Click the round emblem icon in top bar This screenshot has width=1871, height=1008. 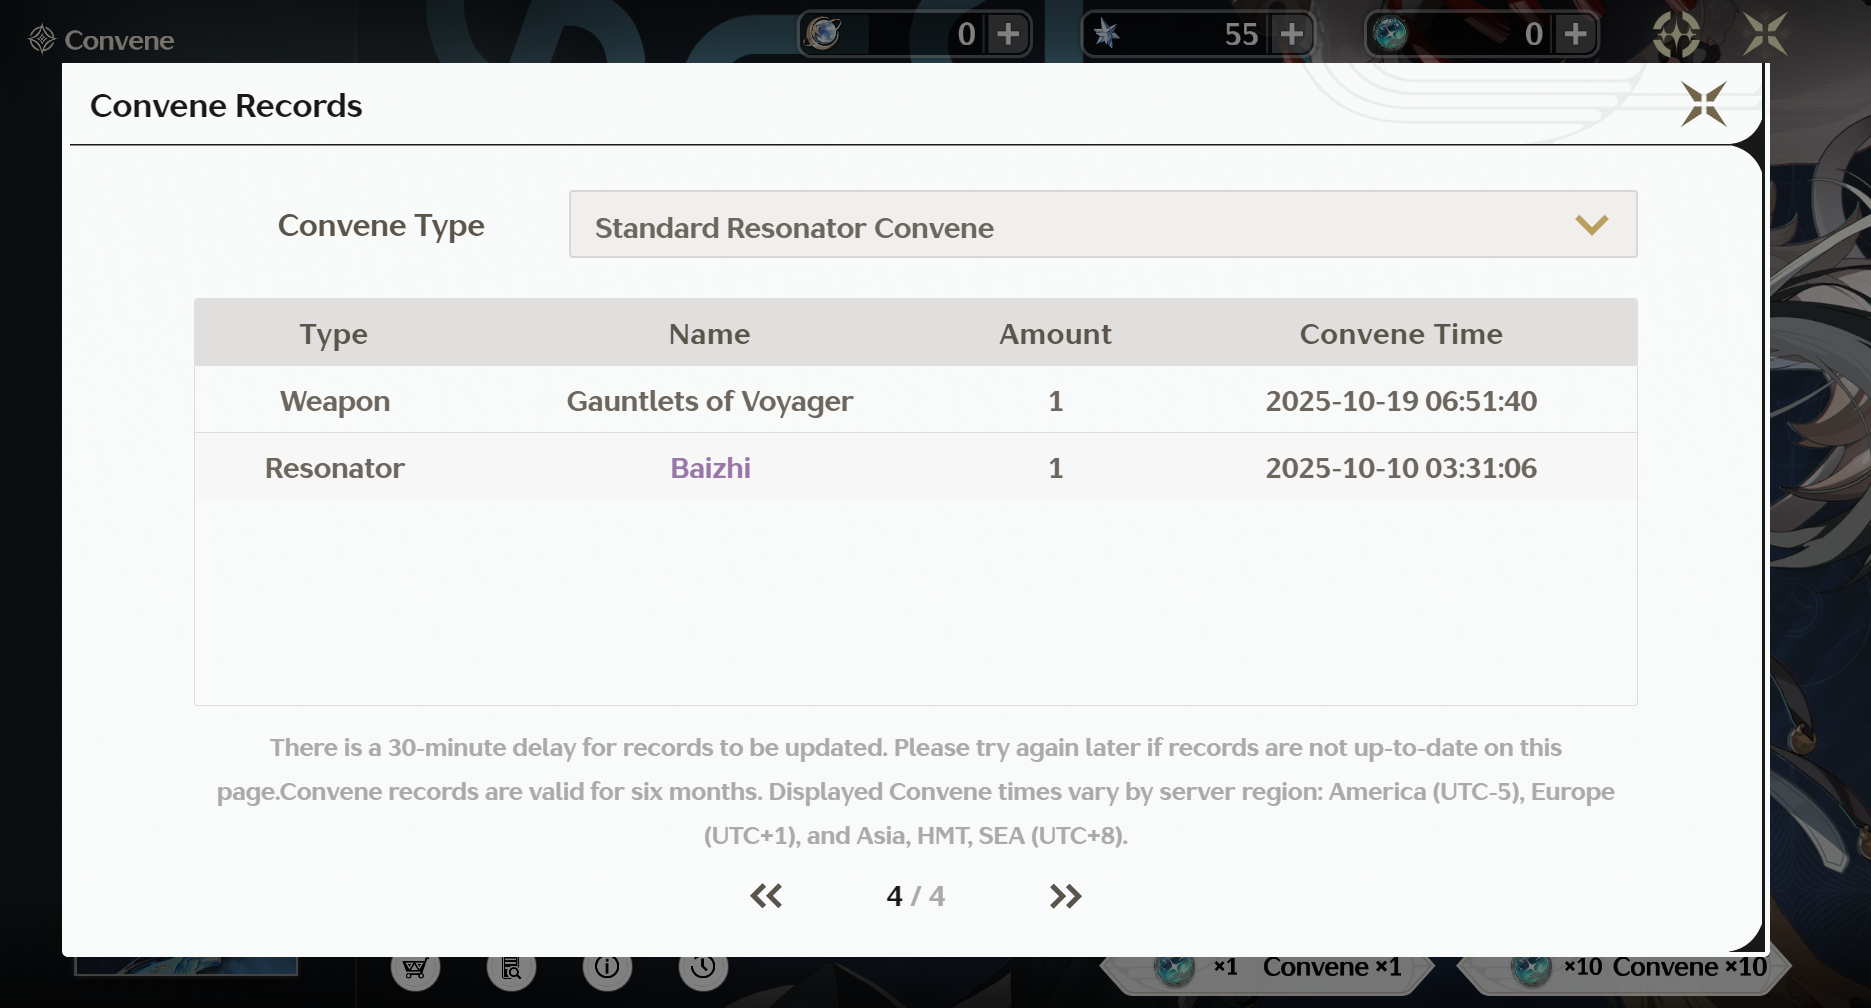1676,35
